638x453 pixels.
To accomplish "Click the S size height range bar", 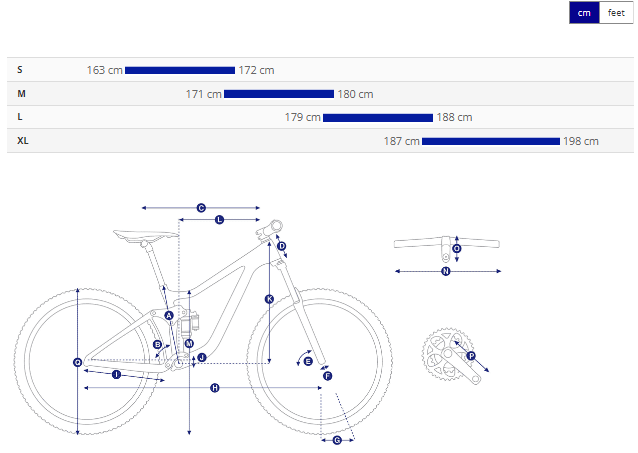I will click(x=180, y=70).
